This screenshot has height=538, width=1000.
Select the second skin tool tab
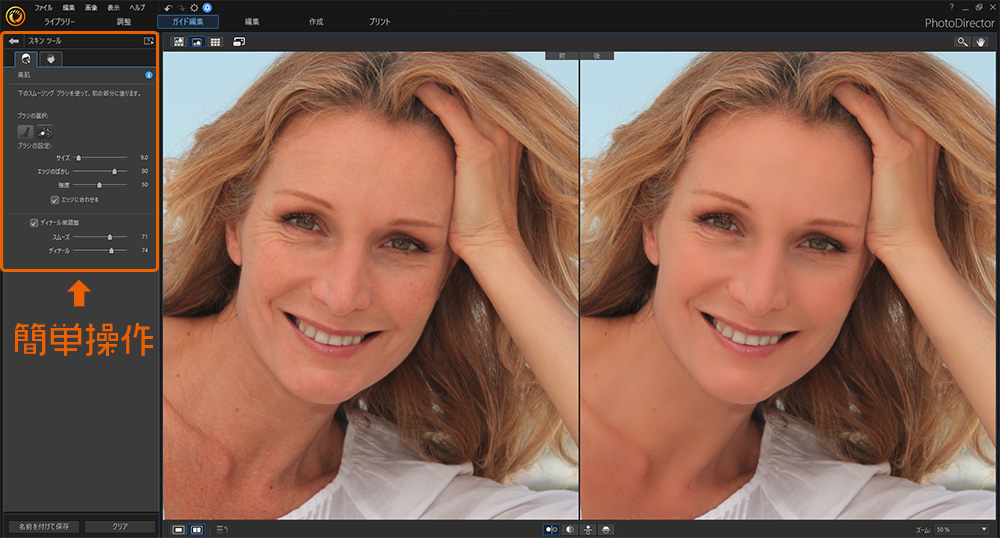pyautogui.click(x=50, y=59)
